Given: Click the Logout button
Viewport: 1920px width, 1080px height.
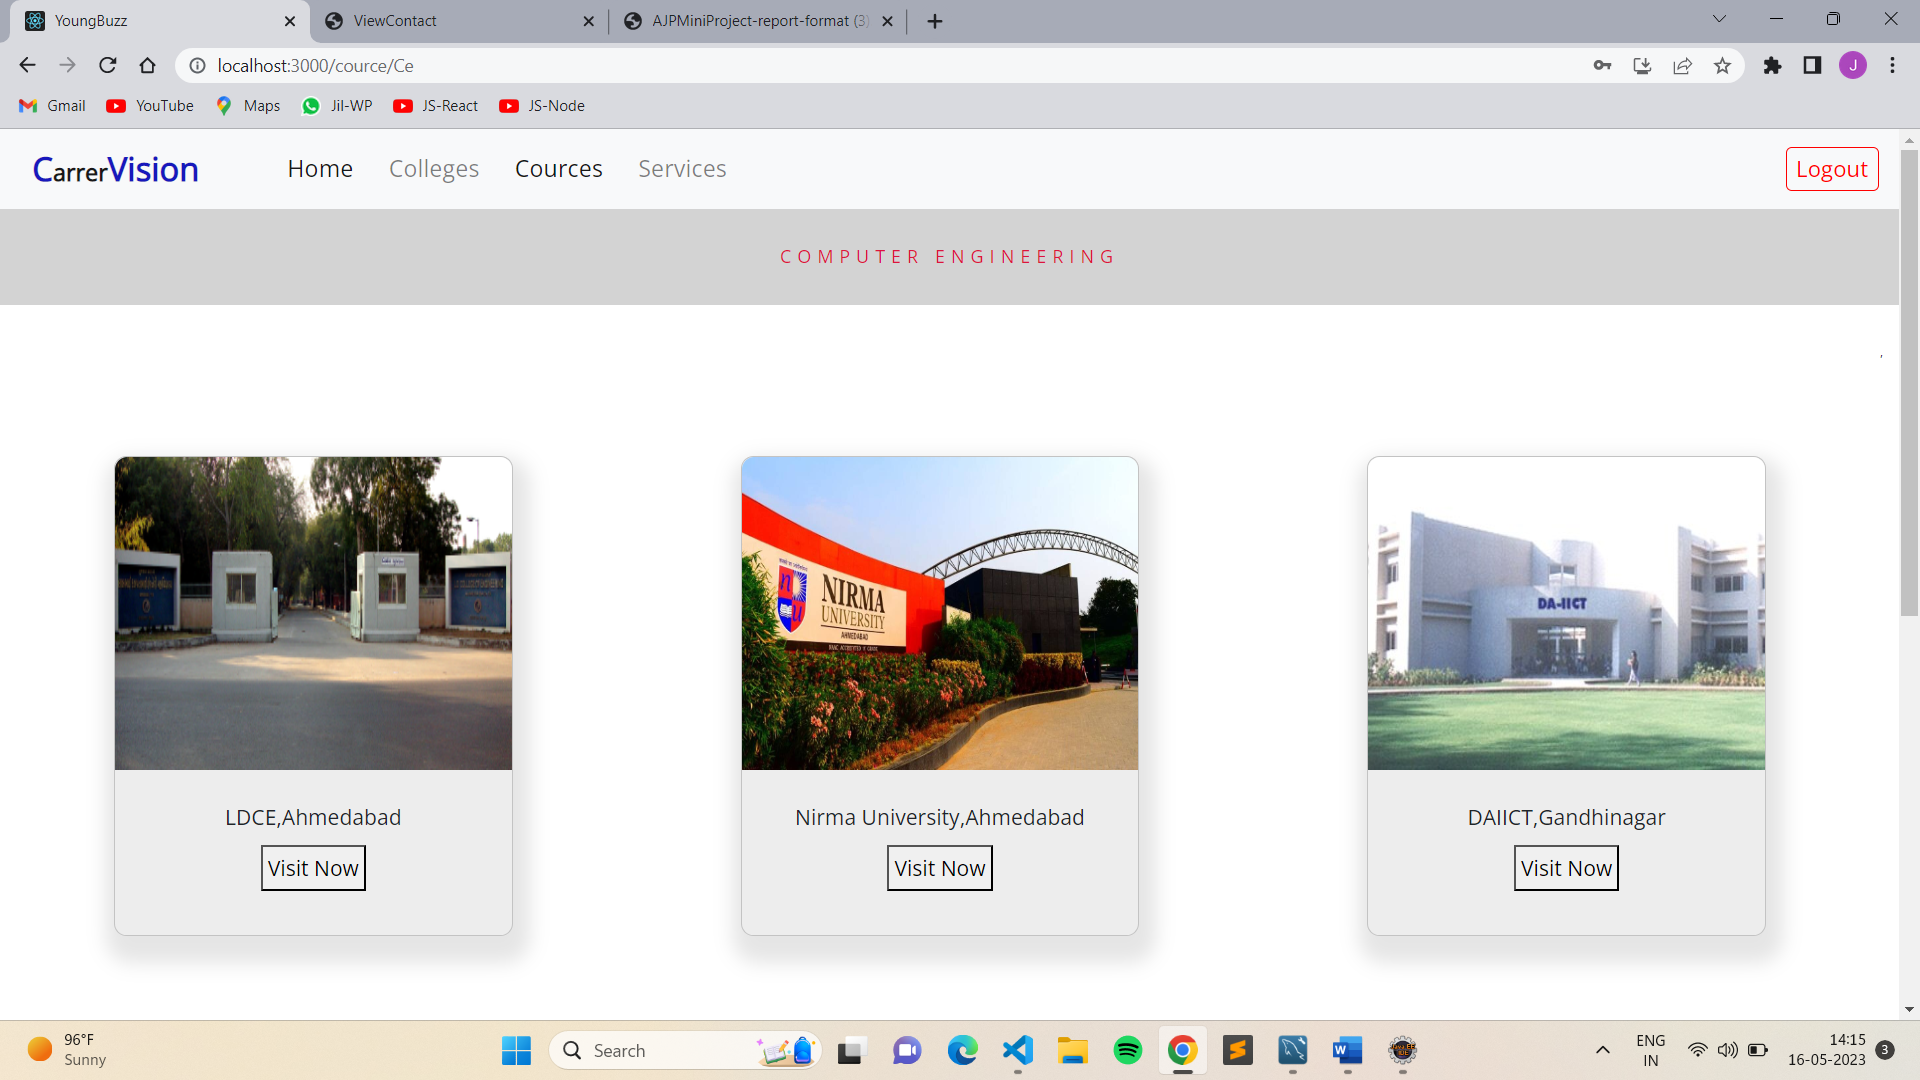Looking at the screenshot, I should point(1831,168).
